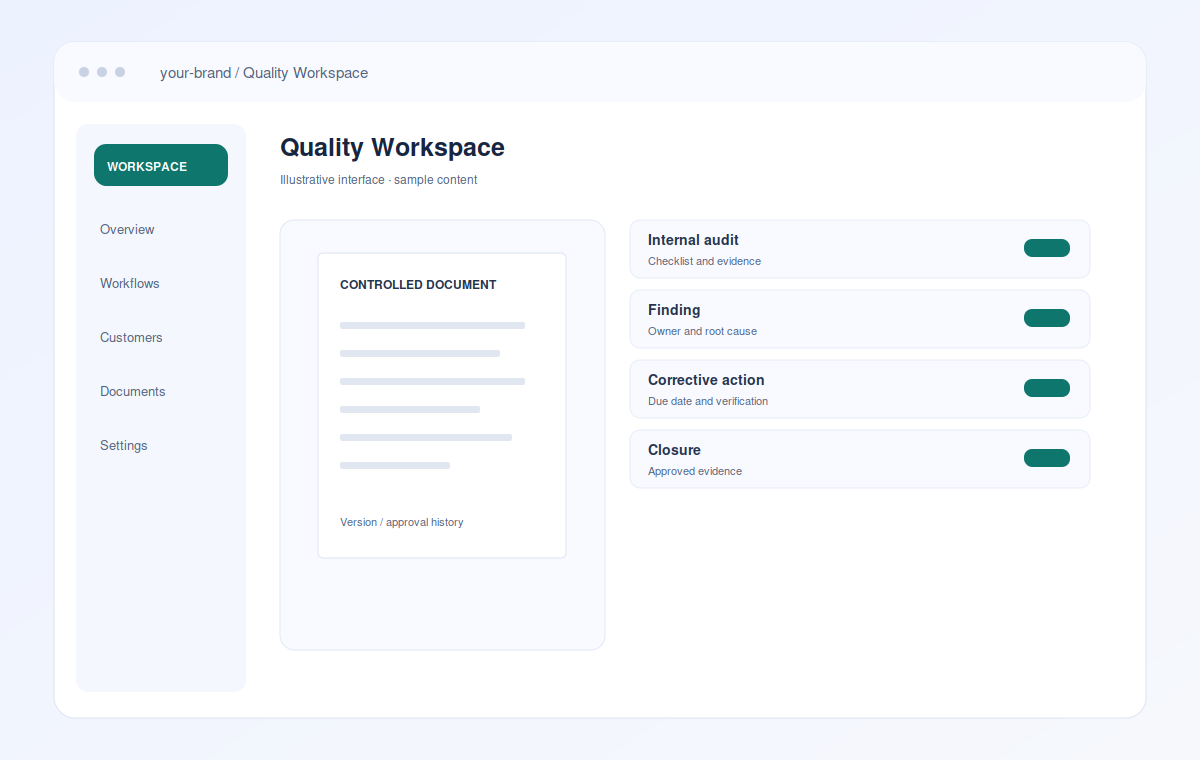Toggle the green pill on Internal audit
The width and height of the screenshot is (1200, 760).
(x=1047, y=248)
